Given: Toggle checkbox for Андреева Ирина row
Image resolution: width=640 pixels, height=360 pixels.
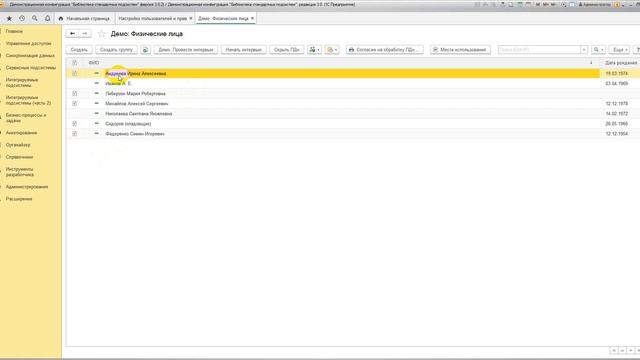Looking at the screenshot, I should click(x=74, y=73).
